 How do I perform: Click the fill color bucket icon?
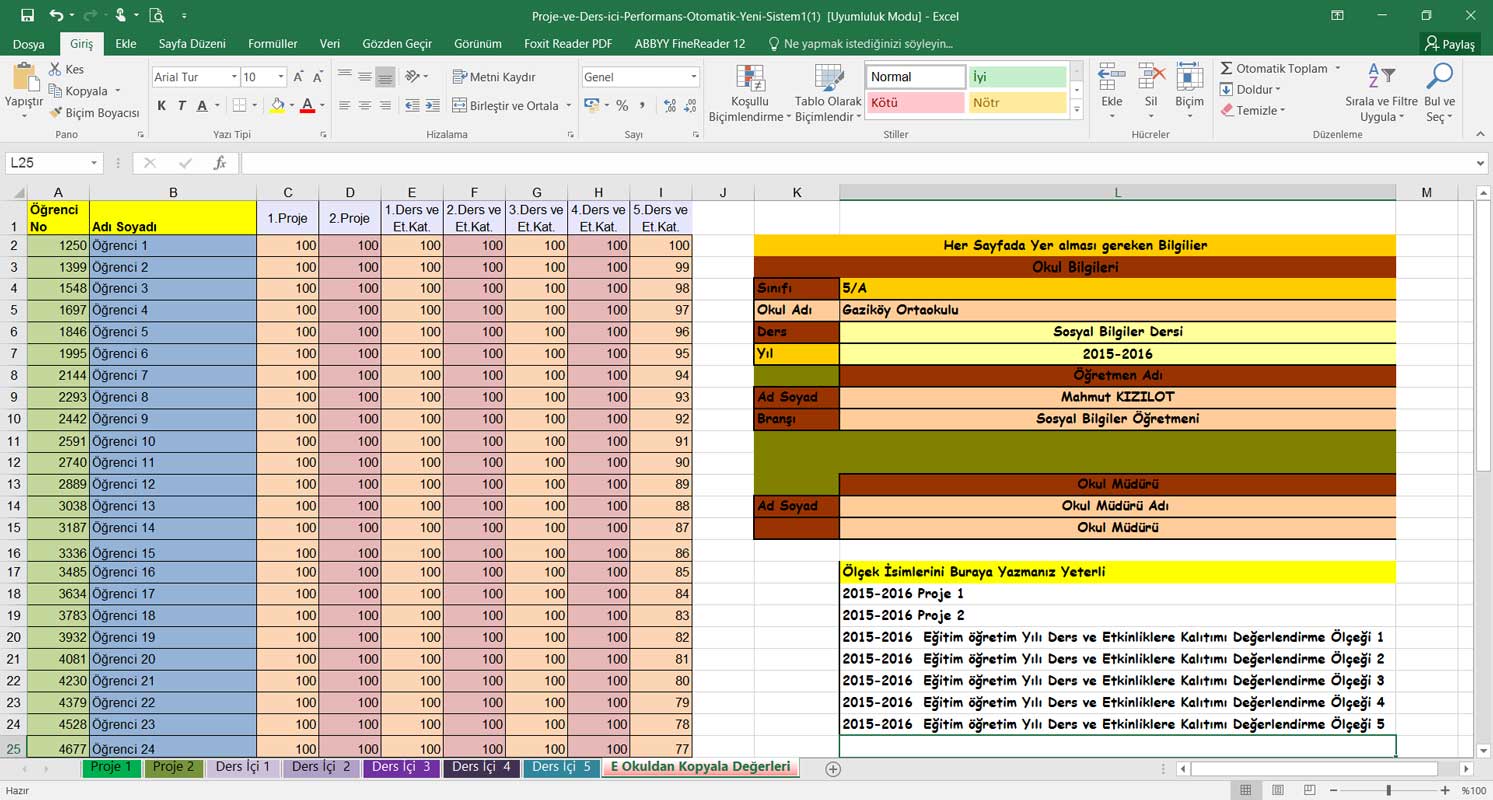coord(277,105)
